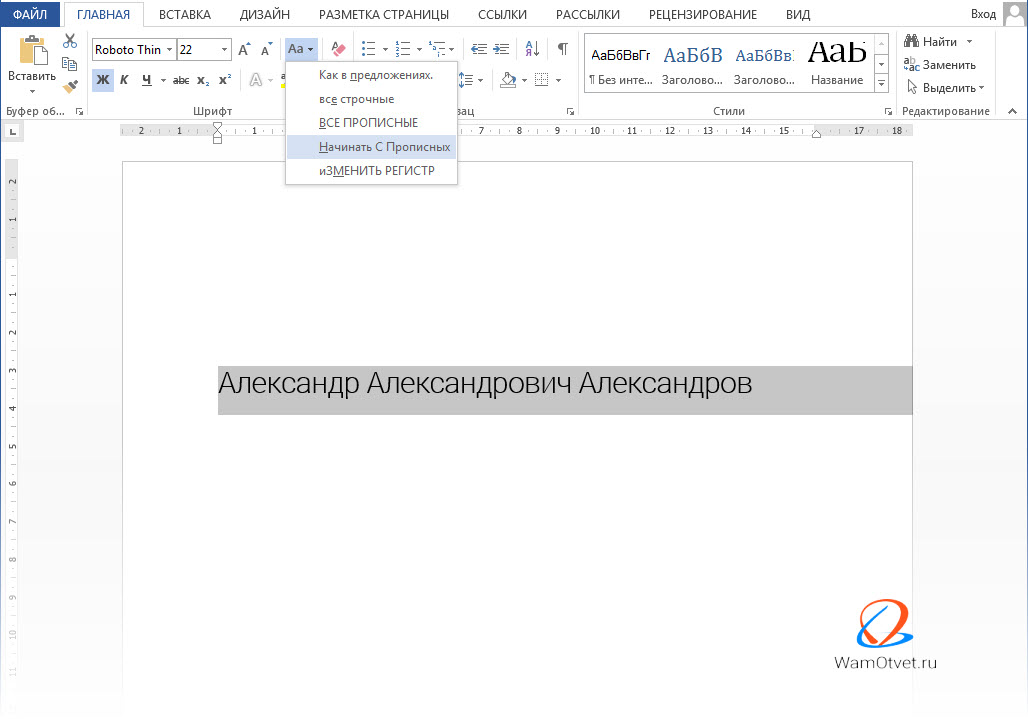
Task: Click the Clear Formatting eraser icon
Action: 337,49
